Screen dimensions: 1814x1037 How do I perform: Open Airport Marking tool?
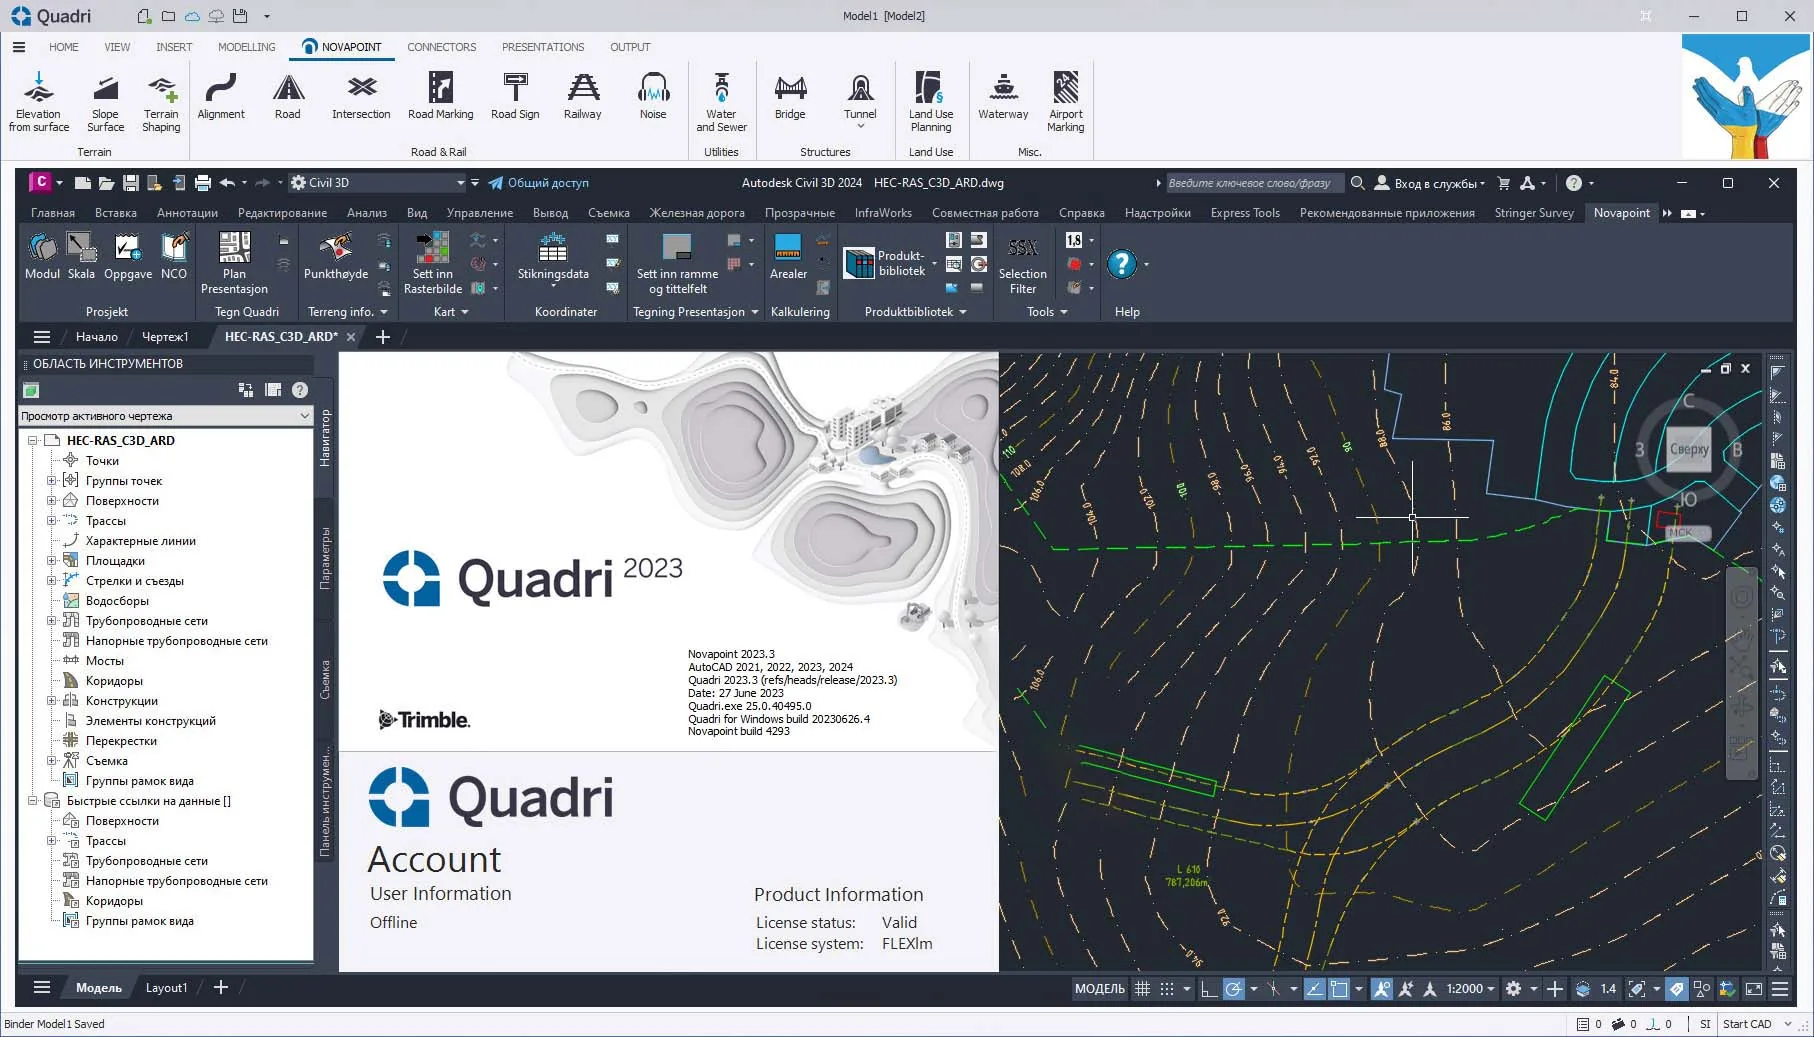[1065, 102]
